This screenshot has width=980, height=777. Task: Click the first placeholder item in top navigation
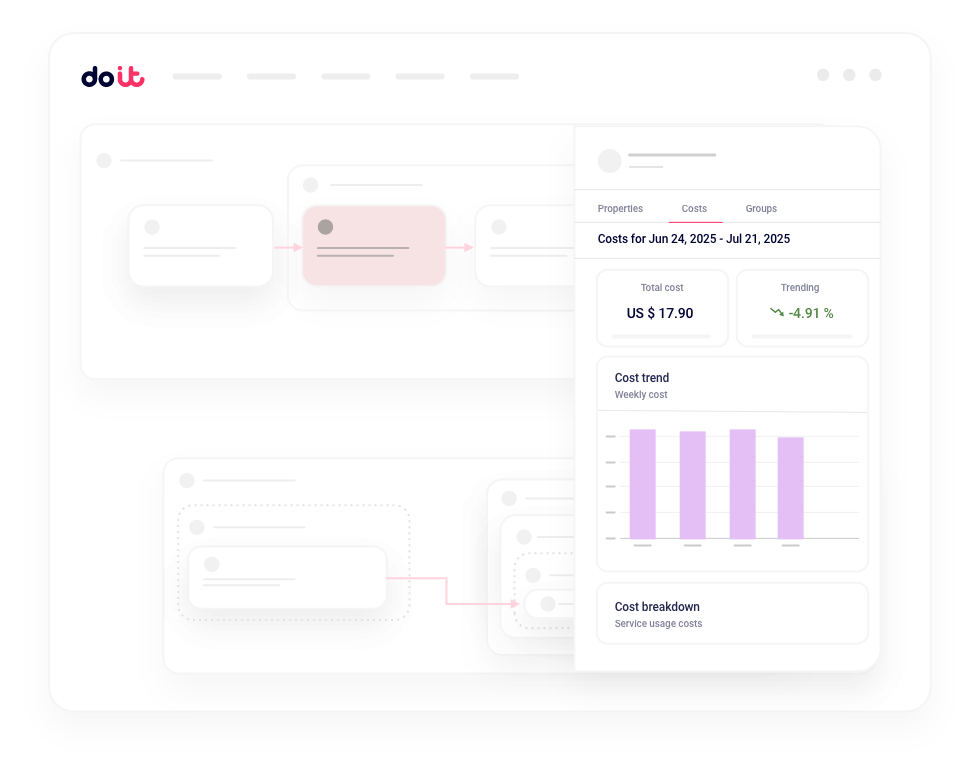click(x=197, y=76)
